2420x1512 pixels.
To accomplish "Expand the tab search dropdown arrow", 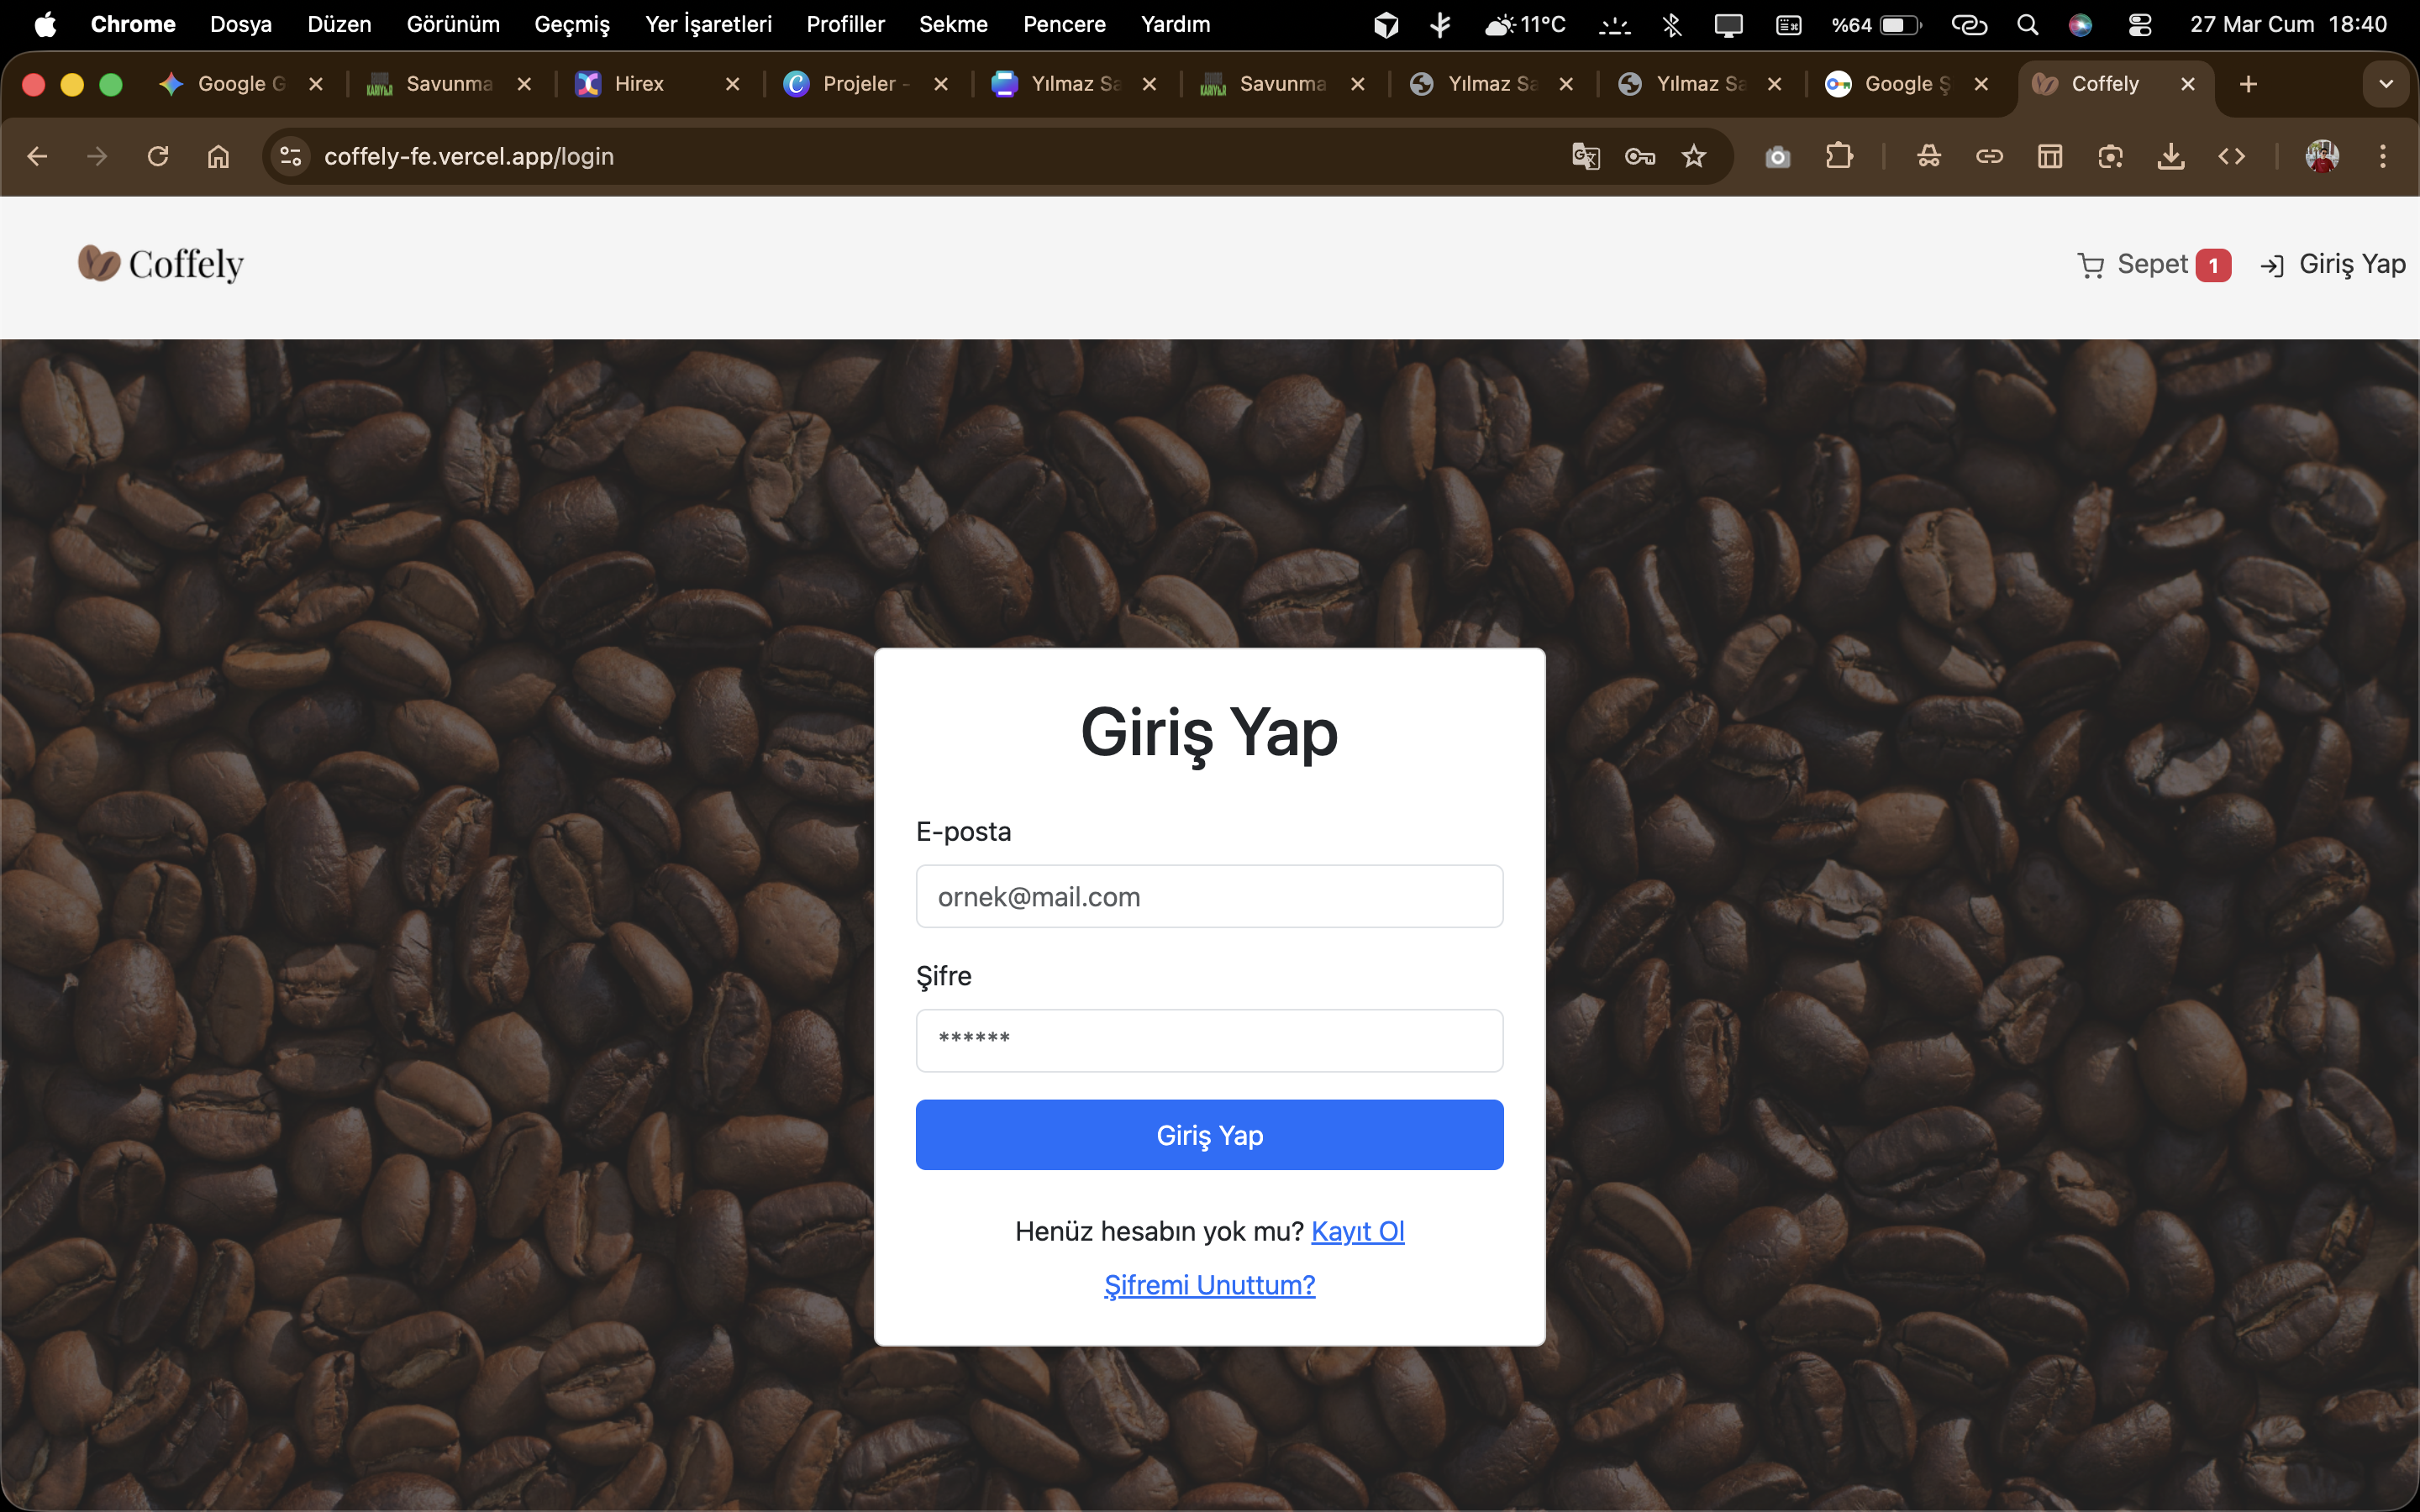I will [2386, 84].
